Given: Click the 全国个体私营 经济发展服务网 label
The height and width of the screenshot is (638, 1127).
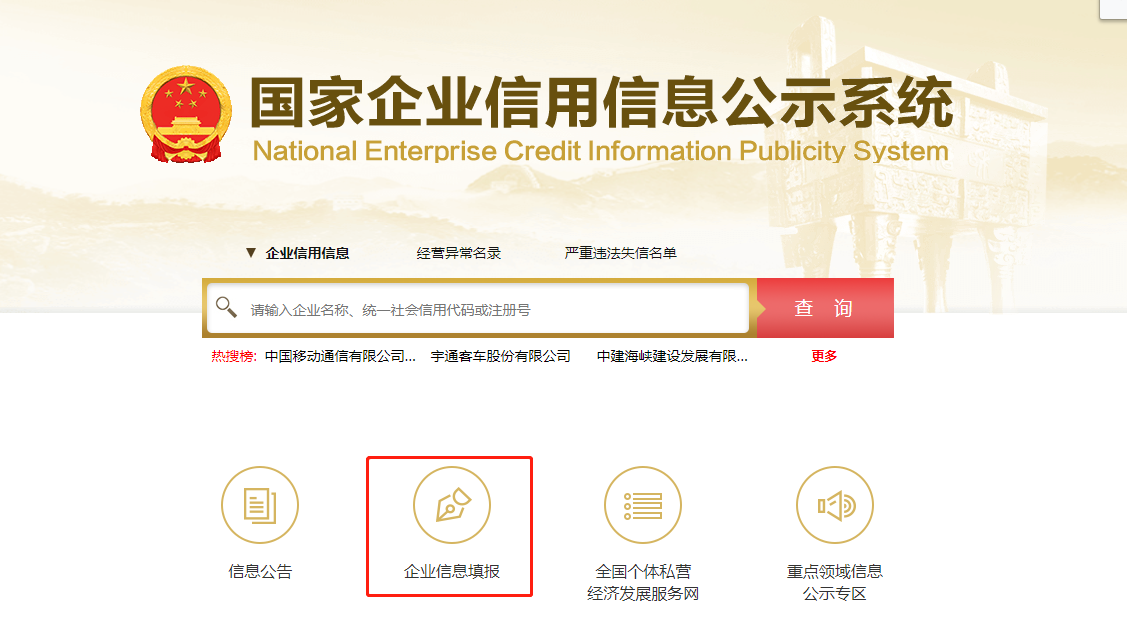Looking at the screenshot, I should (x=643, y=583).
